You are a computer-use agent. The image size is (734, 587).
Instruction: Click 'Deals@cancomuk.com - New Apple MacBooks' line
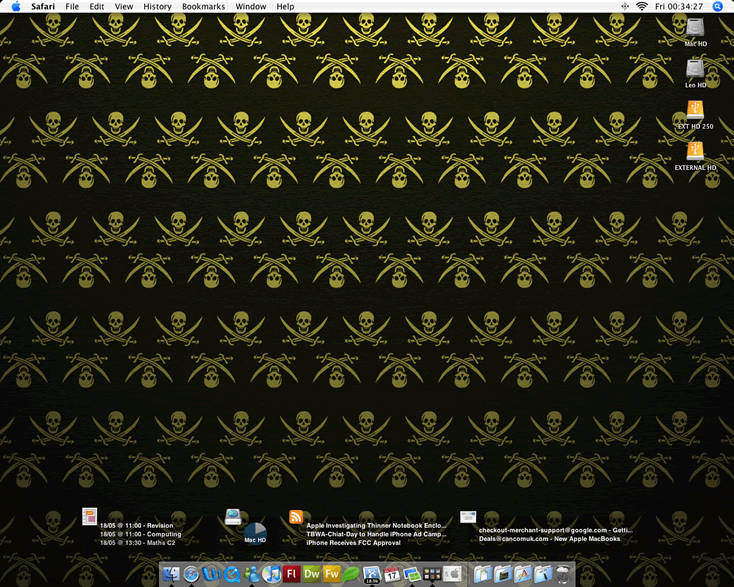click(x=550, y=539)
